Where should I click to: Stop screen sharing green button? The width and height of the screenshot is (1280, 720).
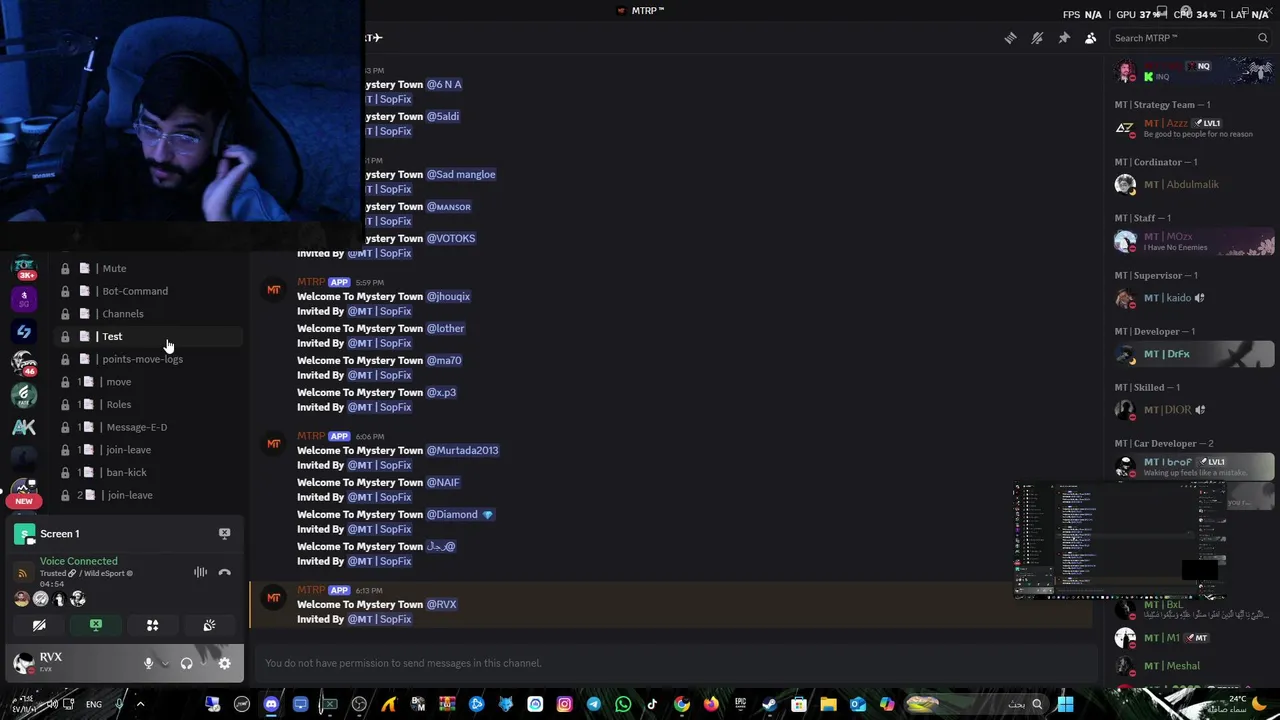point(96,625)
